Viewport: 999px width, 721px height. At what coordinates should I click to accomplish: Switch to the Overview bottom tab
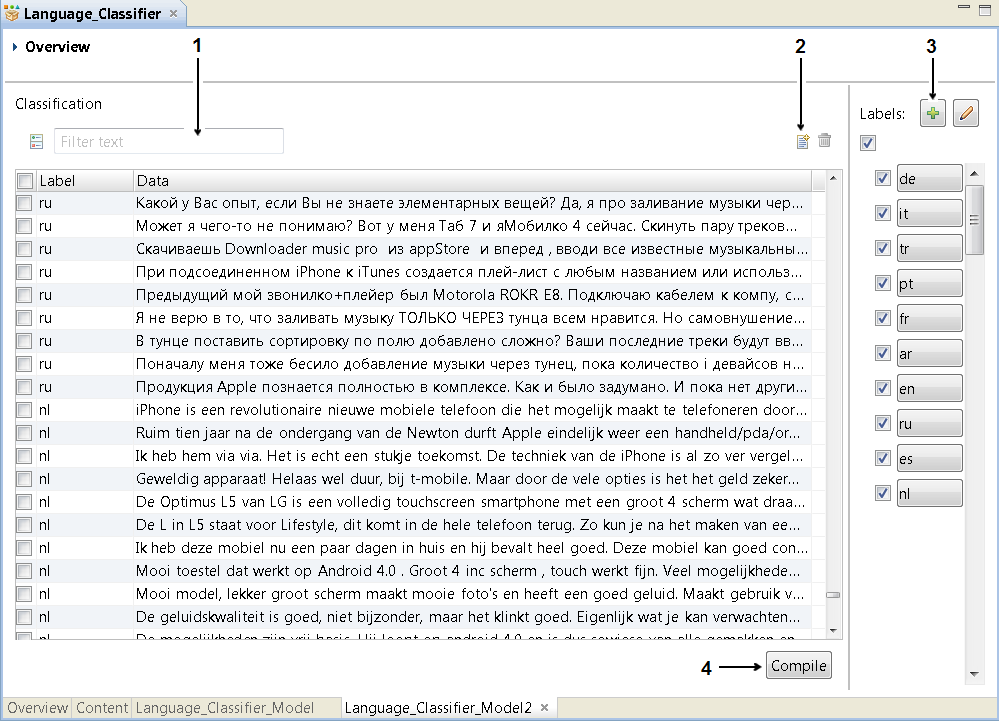(x=38, y=708)
